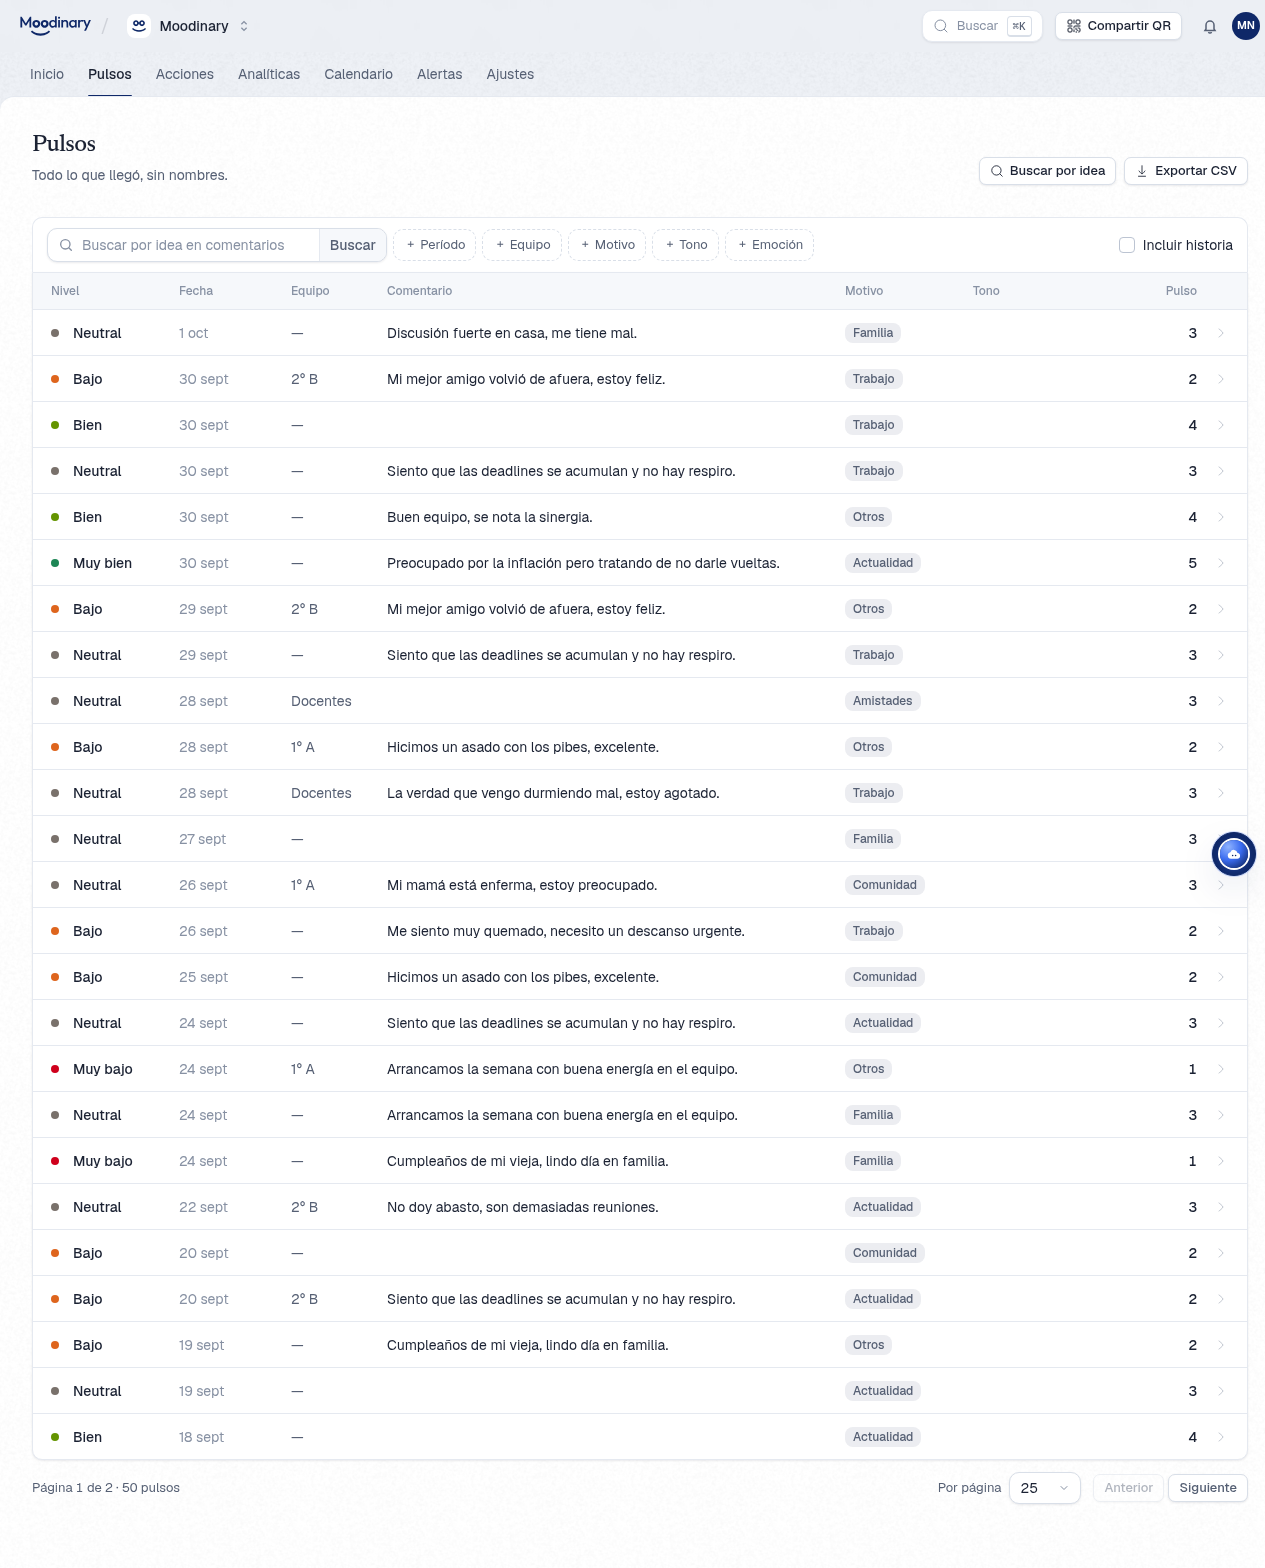Click comment 'Buen equipo, se nota la sinergia.'

click(x=489, y=517)
